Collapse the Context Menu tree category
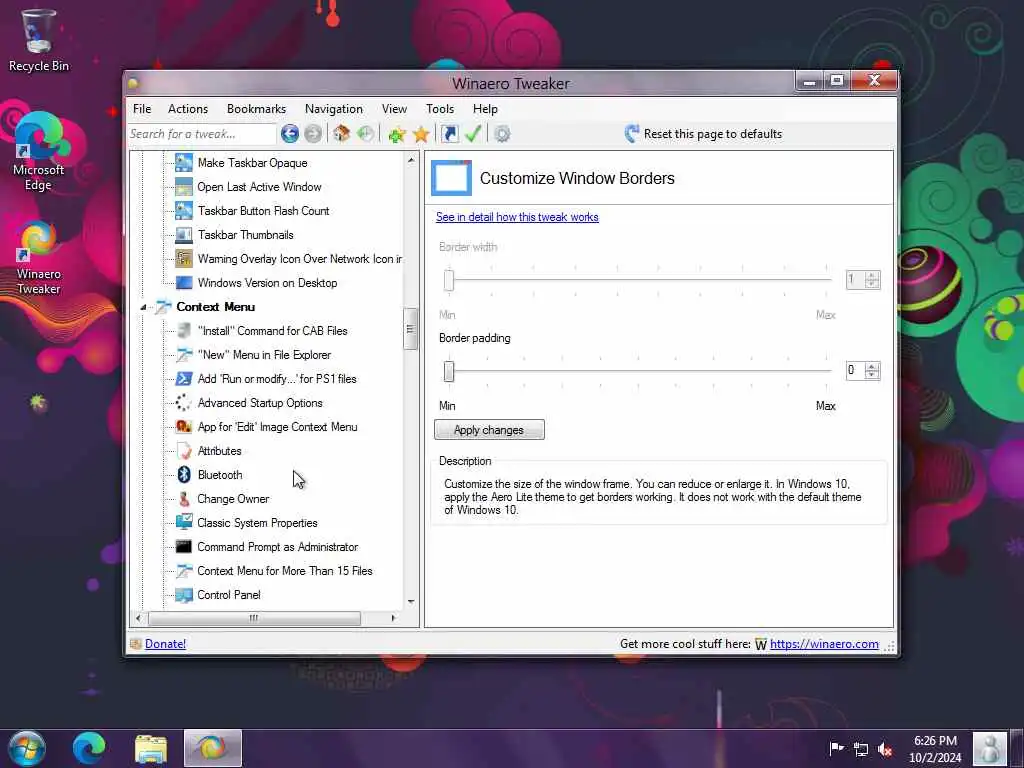The height and width of the screenshot is (768, 1024). pos(143,307)
